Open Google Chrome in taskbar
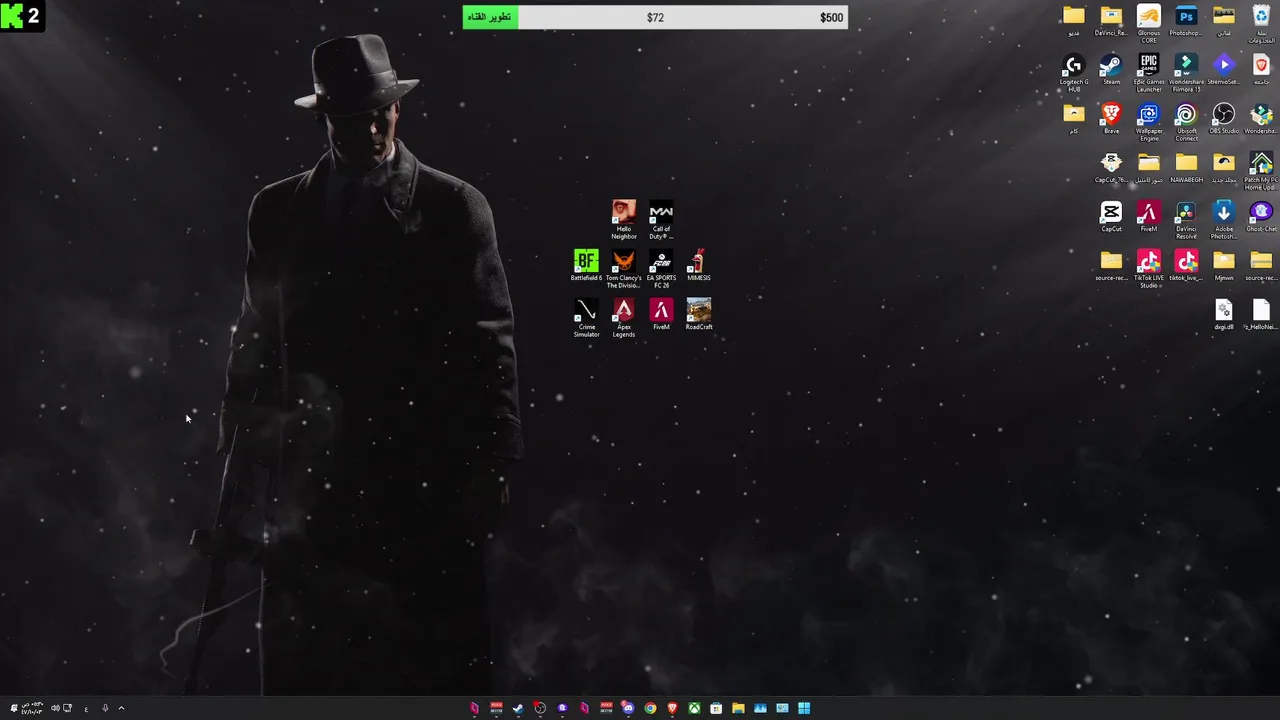Viewport: 1280px width, 720px height. click(650, 708)
